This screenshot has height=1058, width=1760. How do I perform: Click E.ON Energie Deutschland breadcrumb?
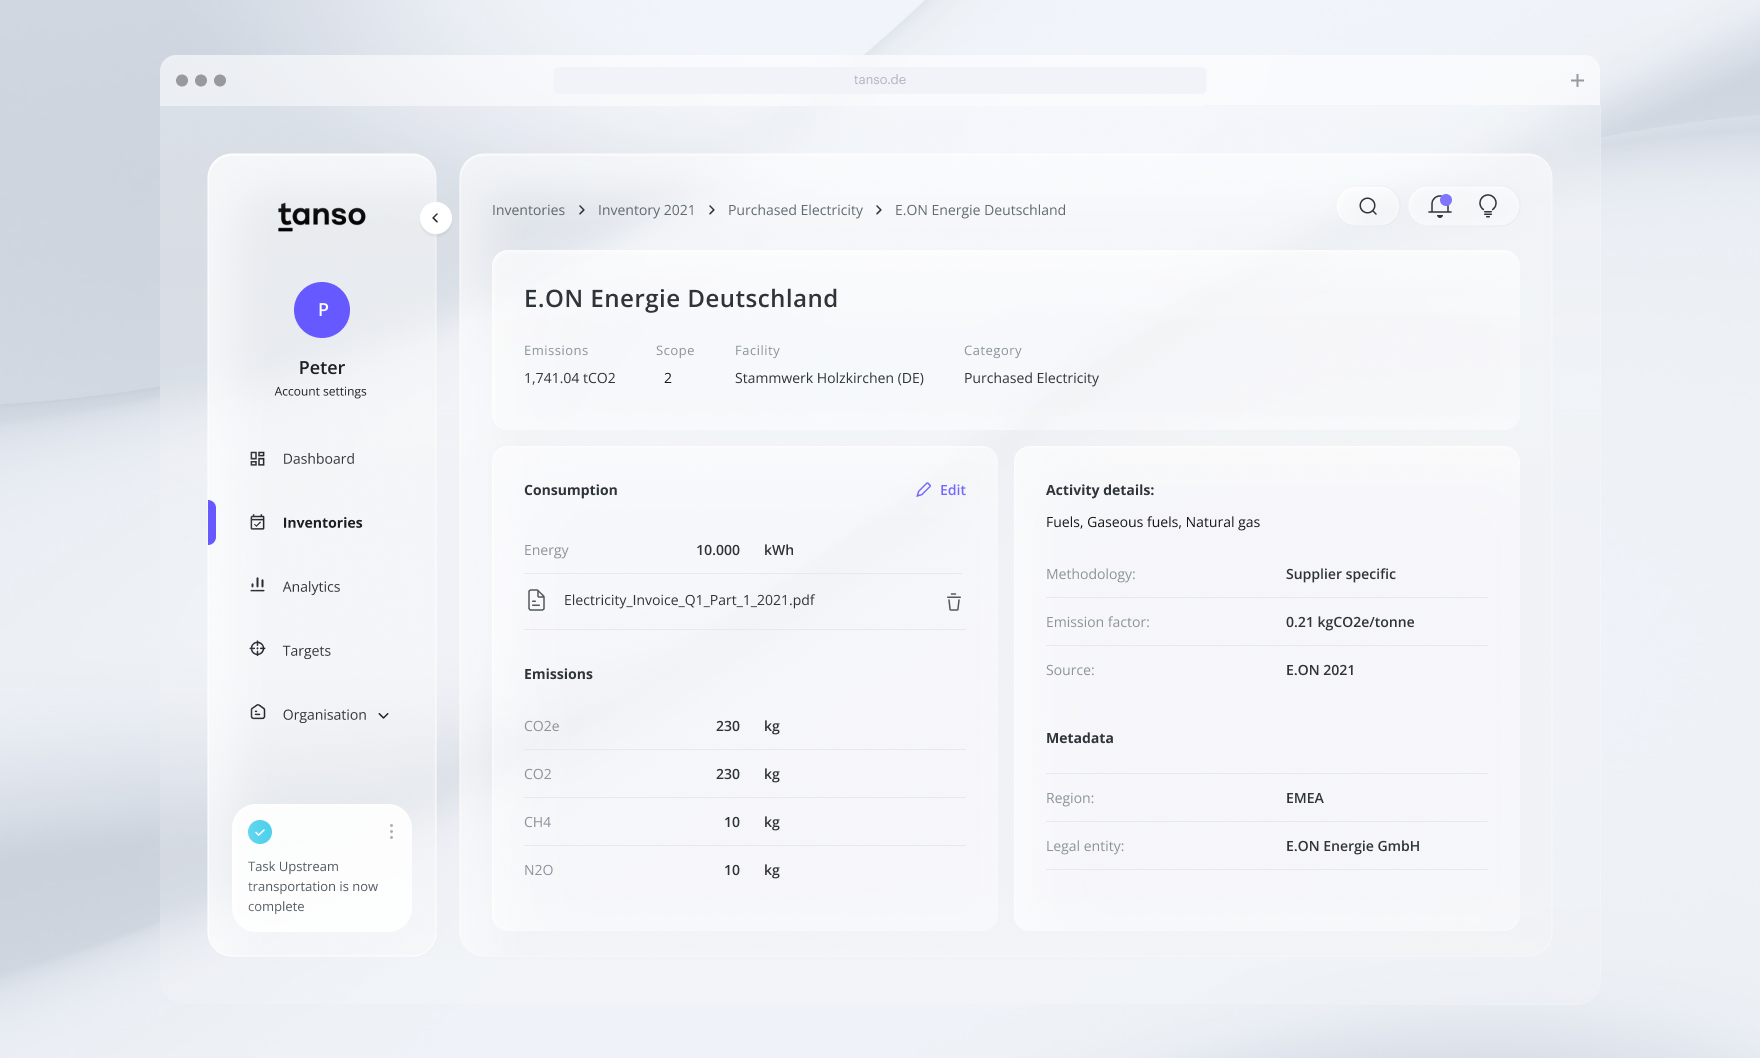(980, 210)
